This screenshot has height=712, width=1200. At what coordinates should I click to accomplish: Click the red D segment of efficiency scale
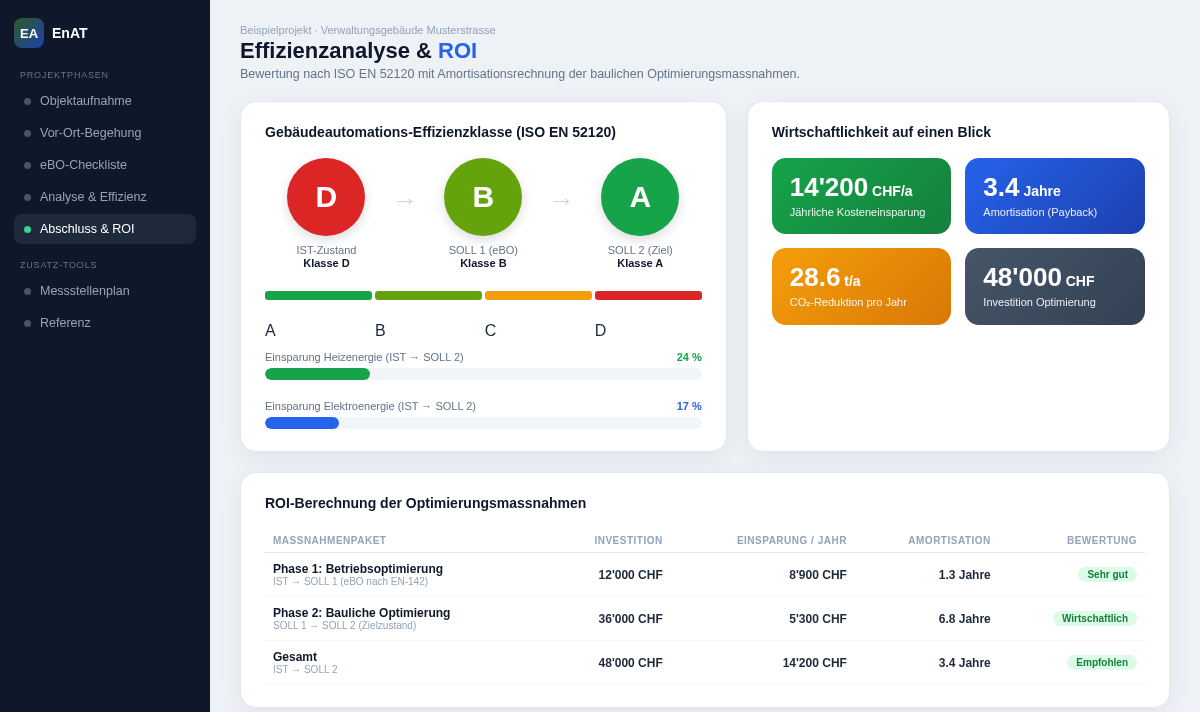(x=648, y=296)
